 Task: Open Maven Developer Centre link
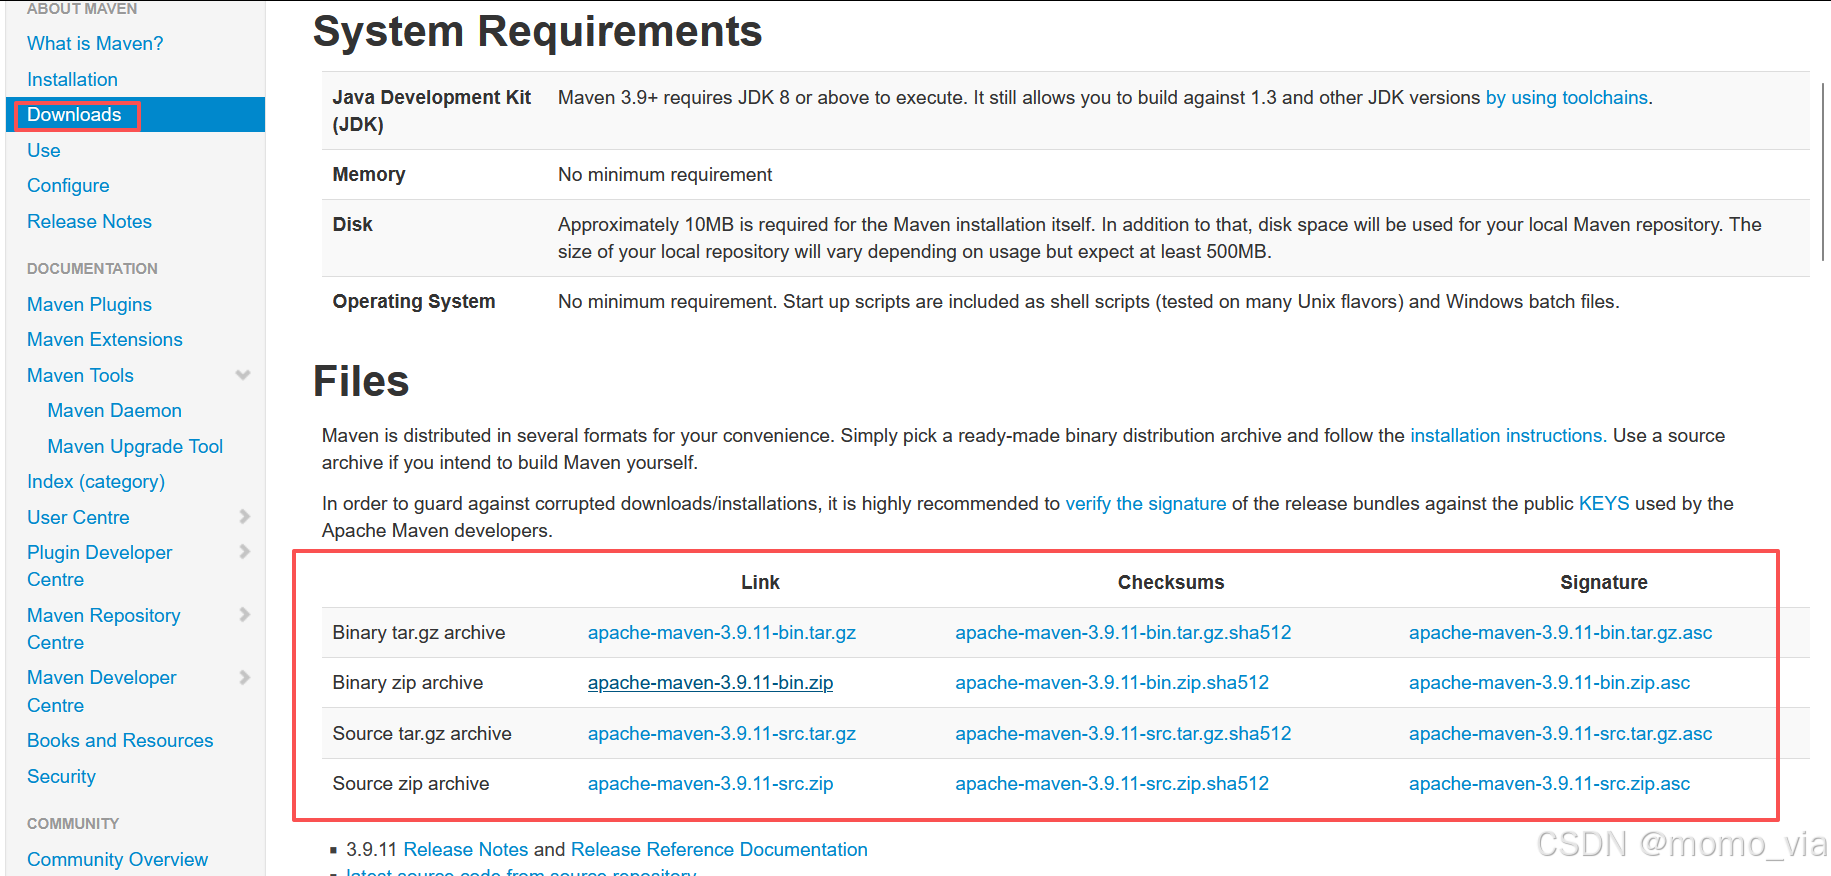[101, 691]
